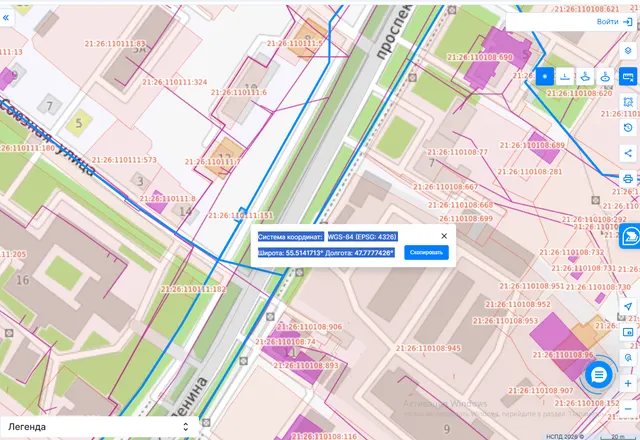Open the history clock button
This screenshot has width=640, height=440.
pyautogui.click(x=628, y=128)
